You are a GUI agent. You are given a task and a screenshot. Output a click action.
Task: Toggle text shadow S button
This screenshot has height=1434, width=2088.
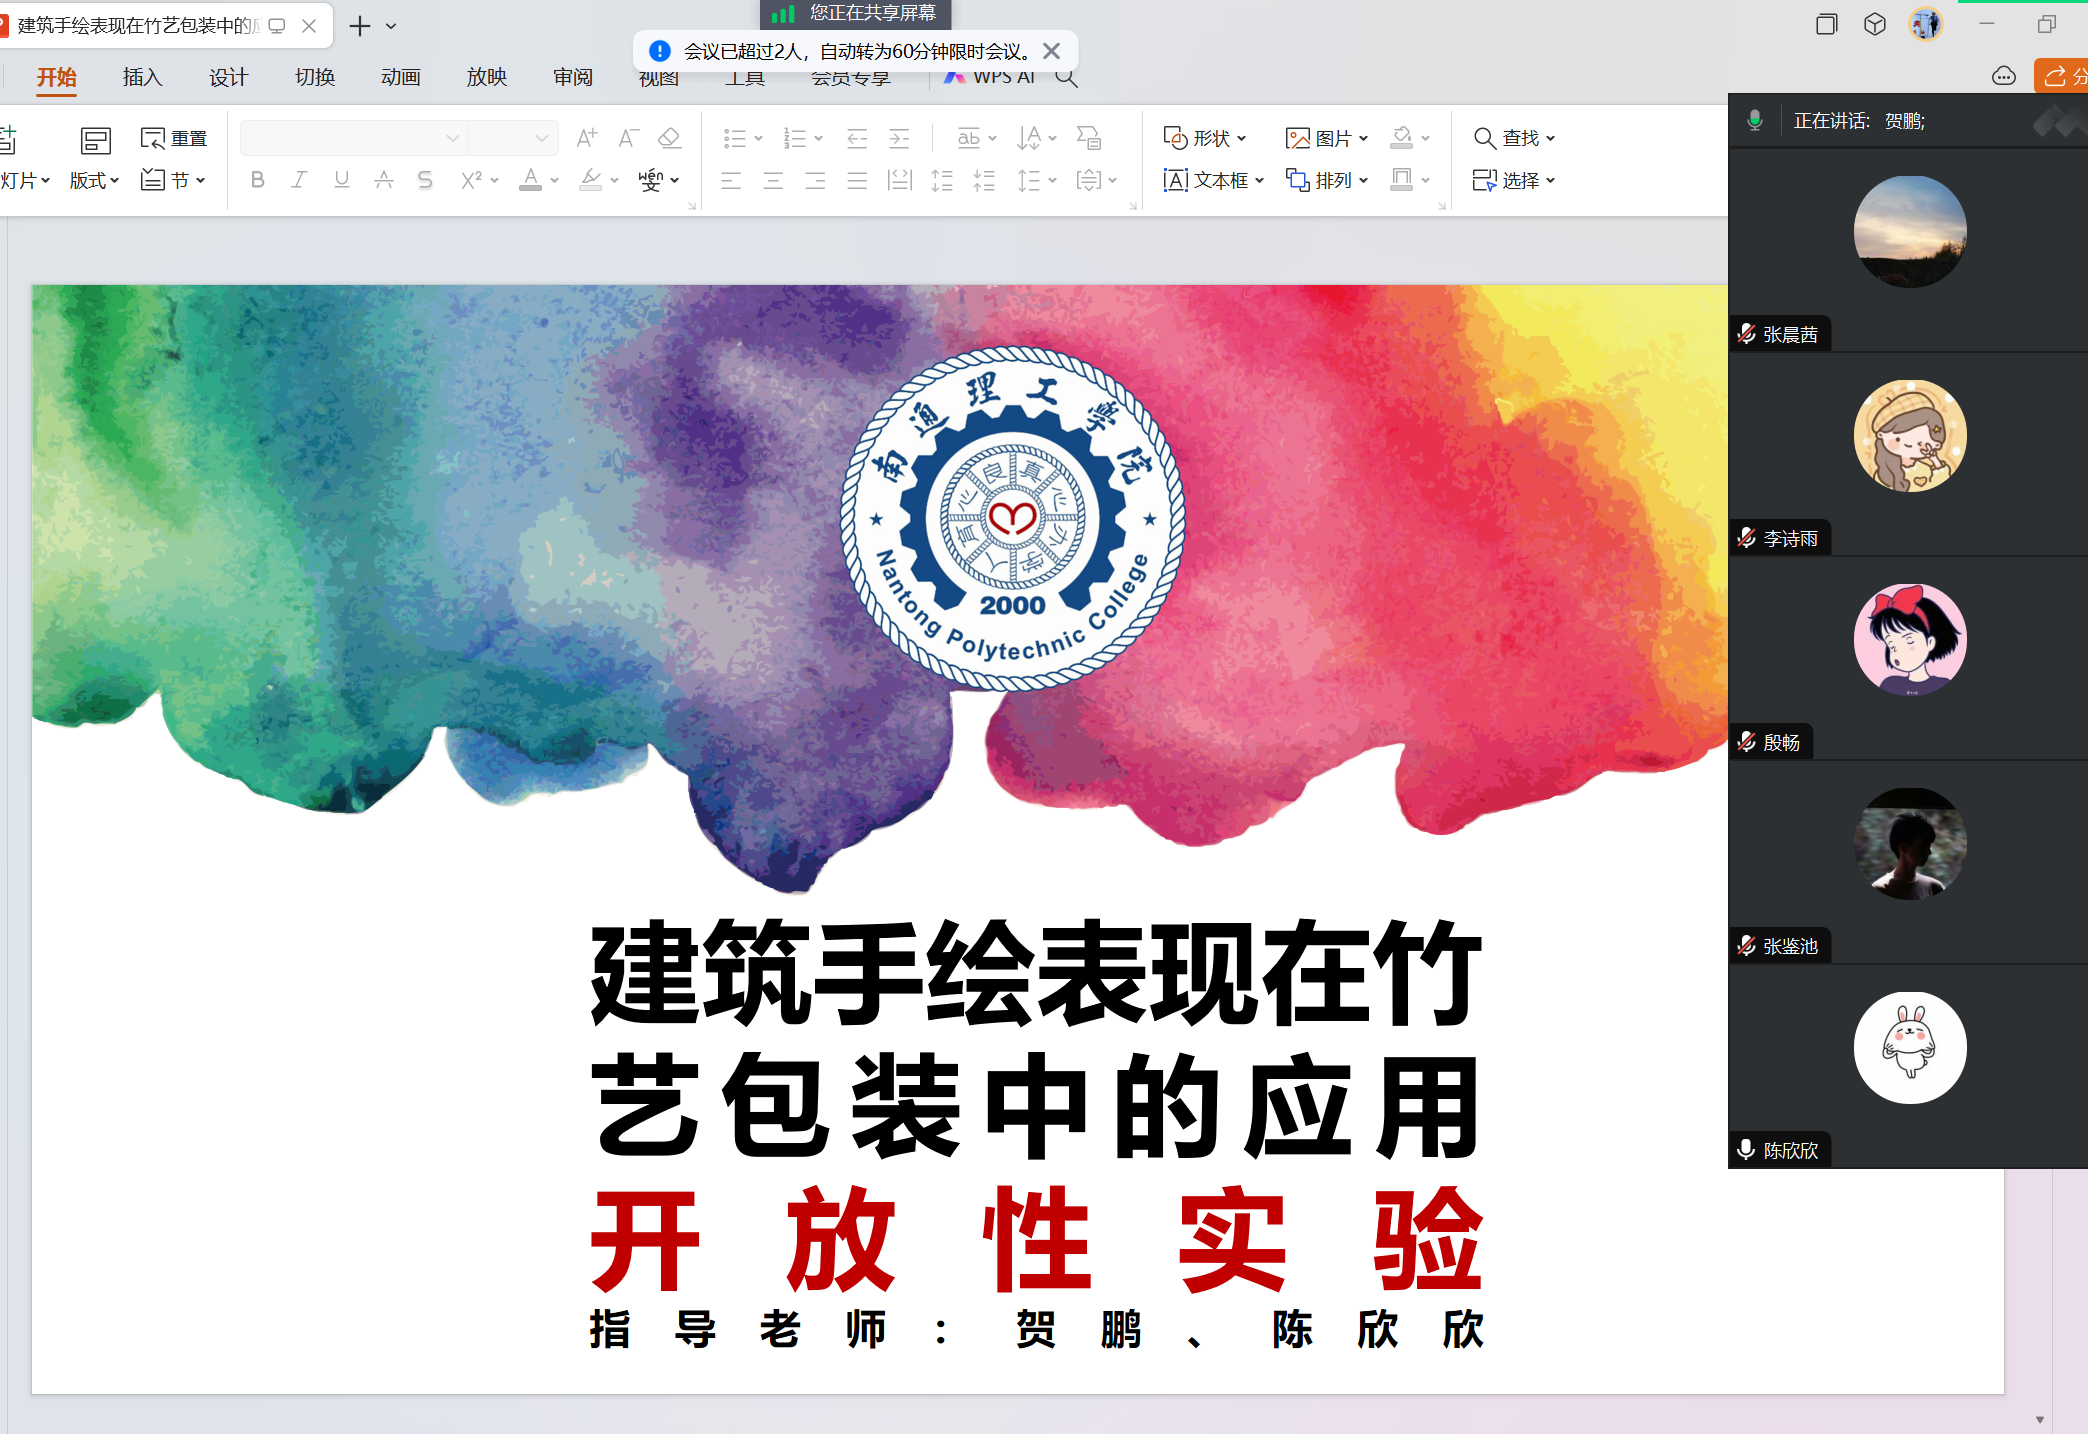click(425, 180)
